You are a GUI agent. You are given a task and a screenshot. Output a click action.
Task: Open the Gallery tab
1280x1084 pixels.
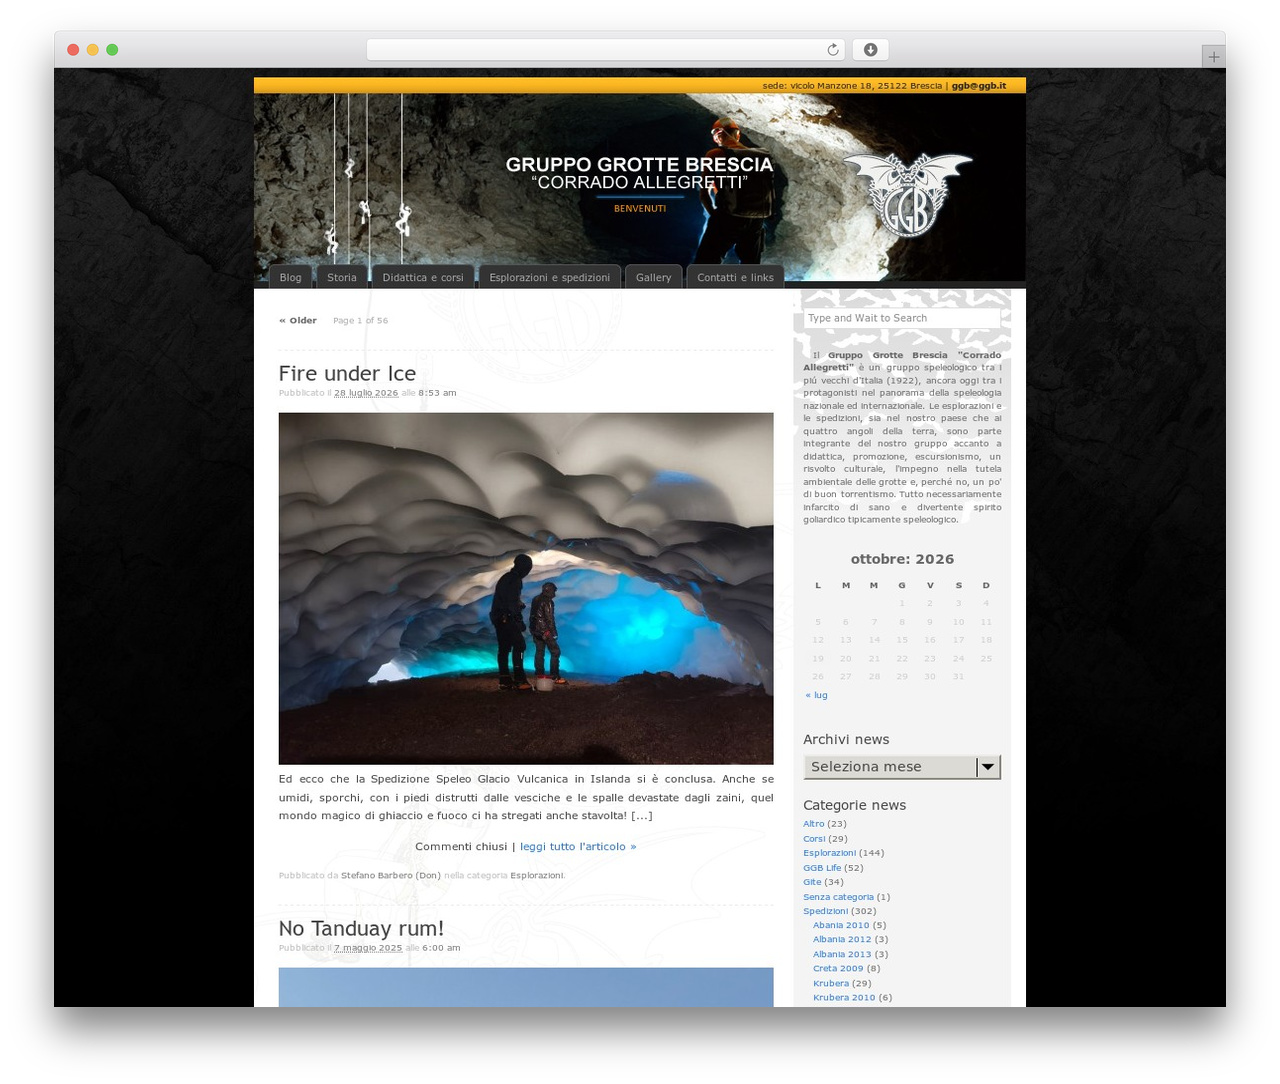coord(654,277)
